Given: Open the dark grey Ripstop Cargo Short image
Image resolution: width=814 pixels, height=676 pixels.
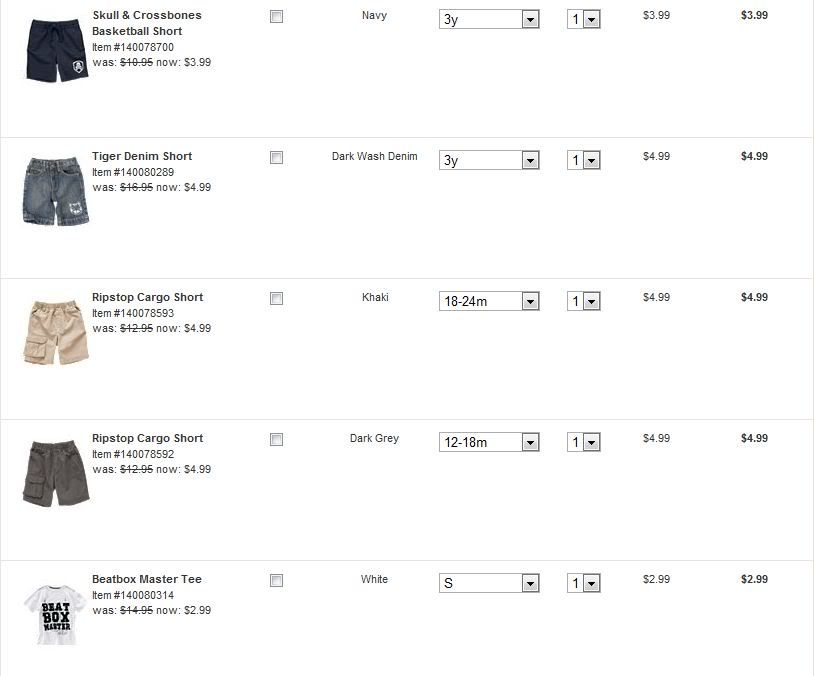Looking at the screenshot, I should click(x=55, y=472).
